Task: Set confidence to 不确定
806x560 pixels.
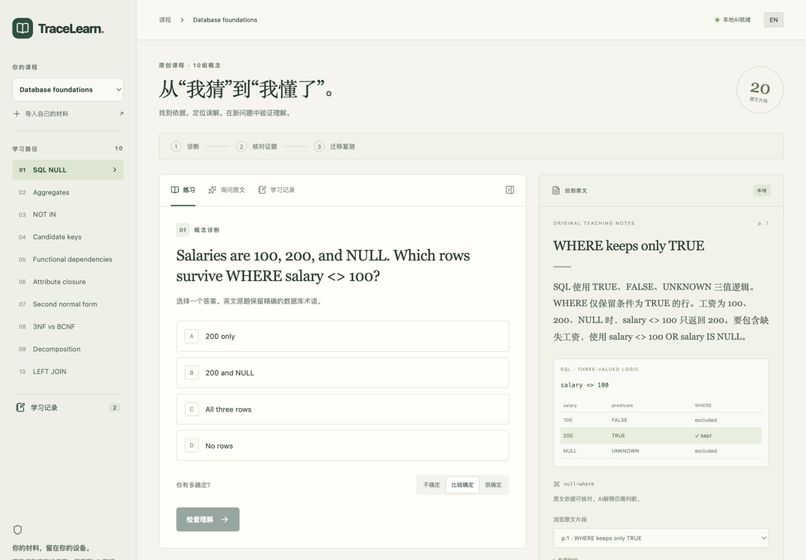Action: point(431,485)
